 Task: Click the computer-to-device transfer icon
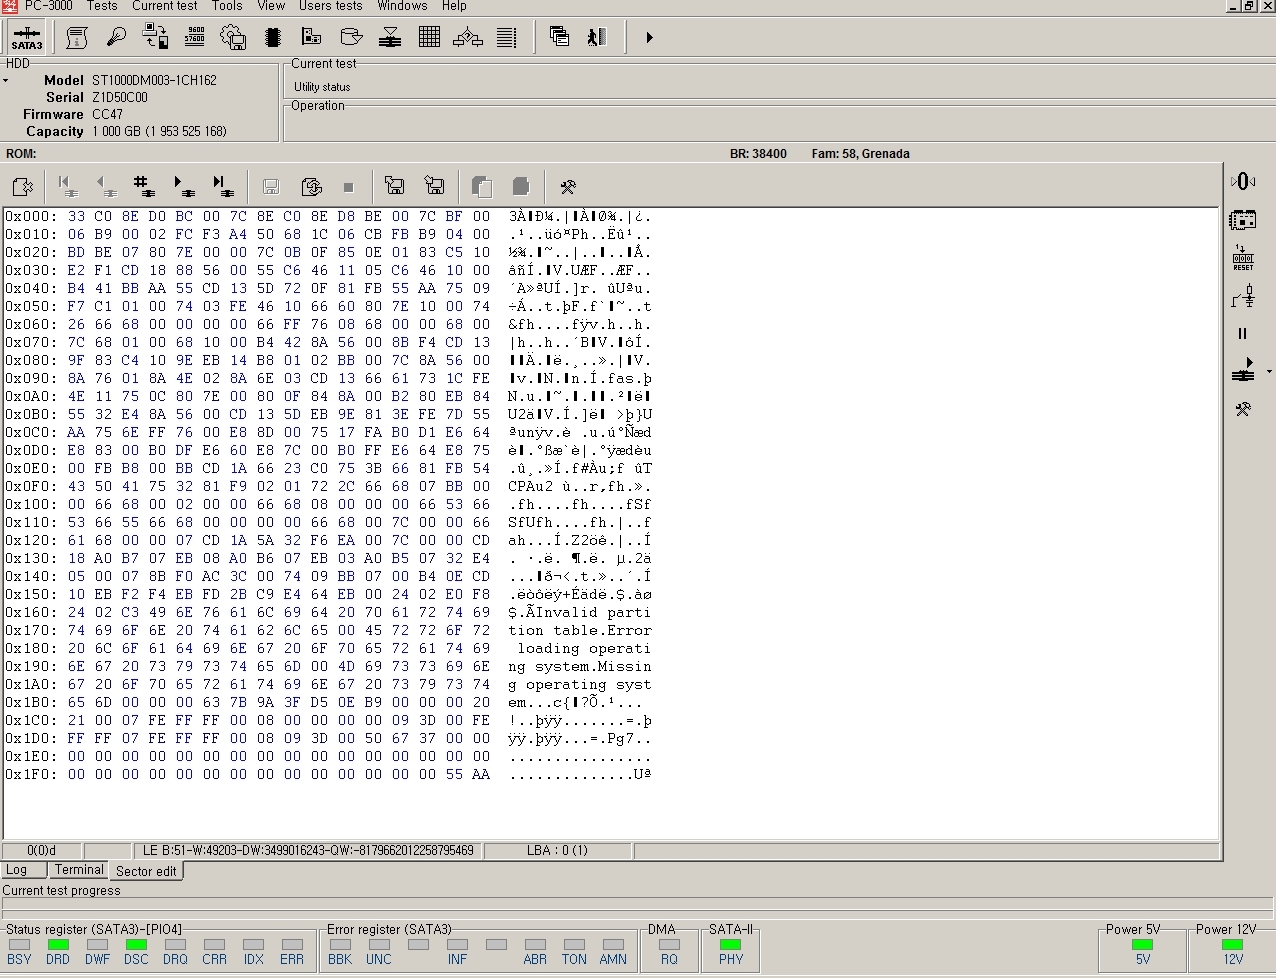click(155, 38)
